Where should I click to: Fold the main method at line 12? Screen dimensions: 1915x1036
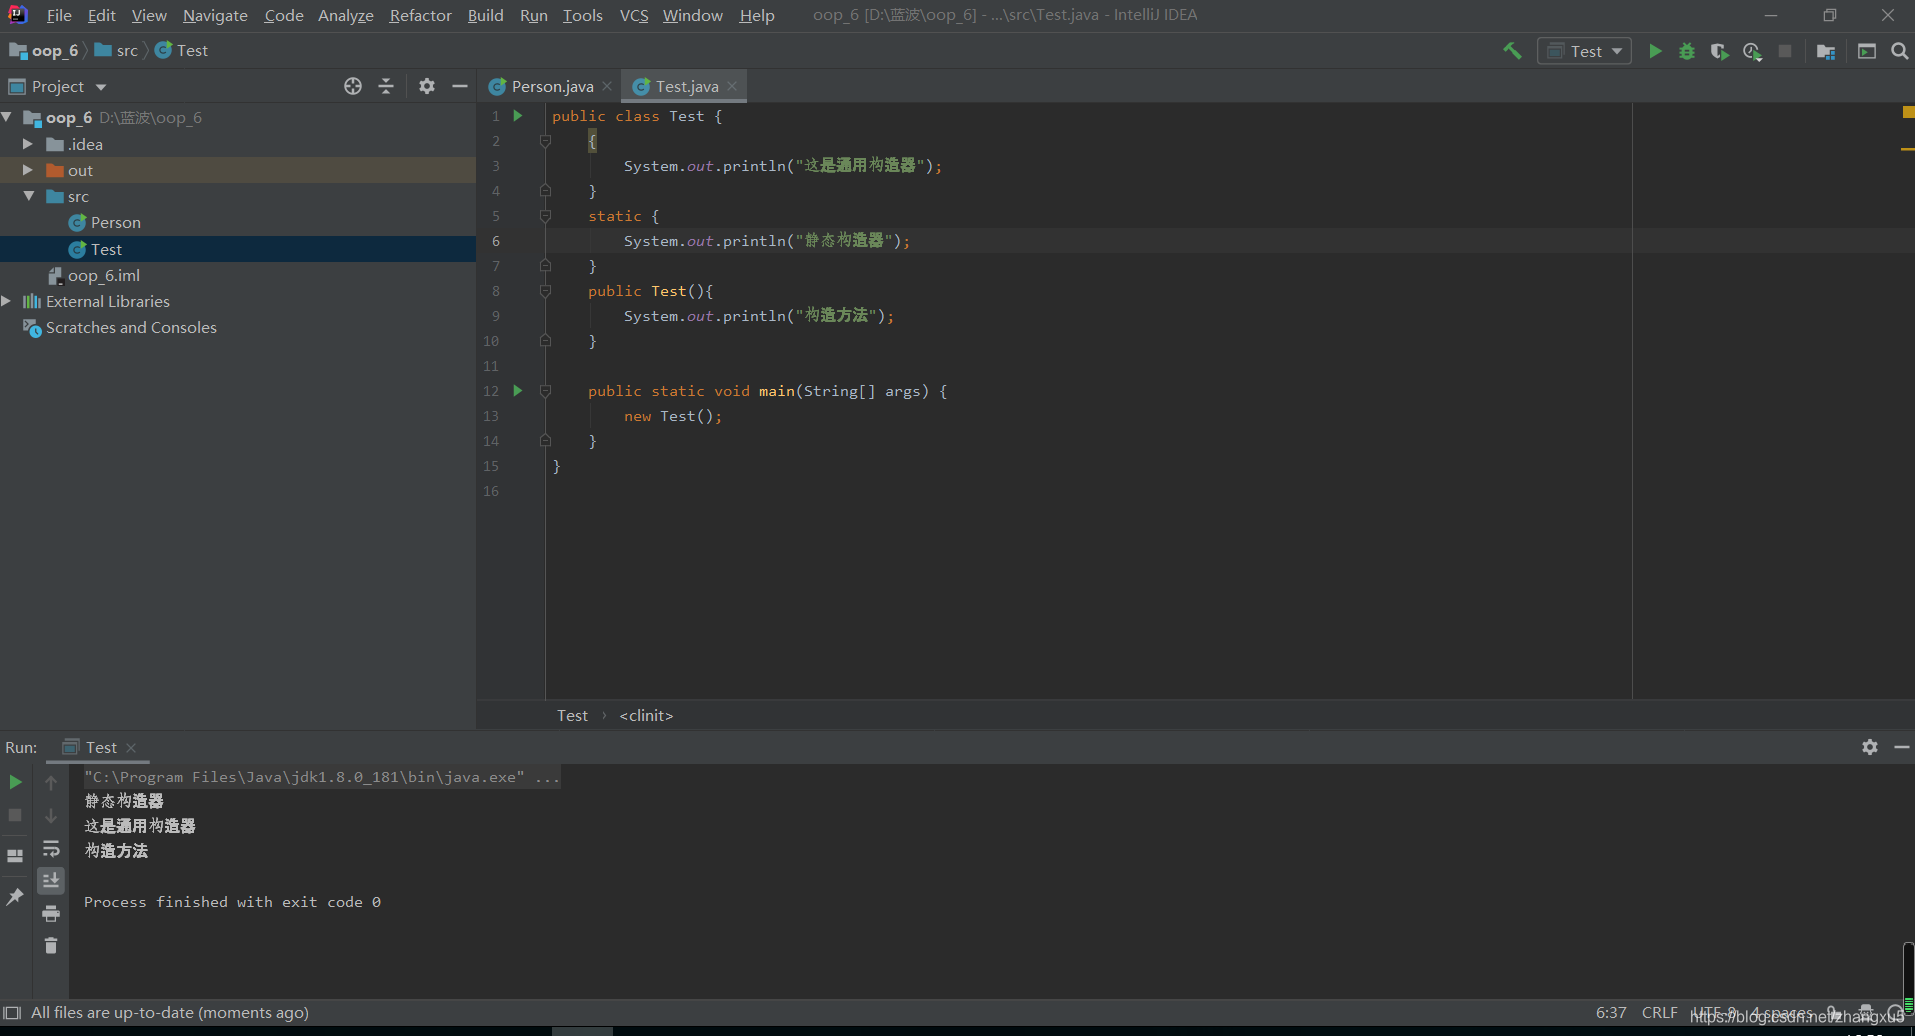pos(545,391)
